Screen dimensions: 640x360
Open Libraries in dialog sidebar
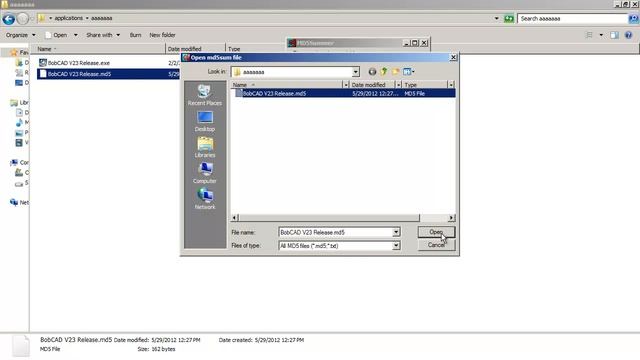pos(204,147)
